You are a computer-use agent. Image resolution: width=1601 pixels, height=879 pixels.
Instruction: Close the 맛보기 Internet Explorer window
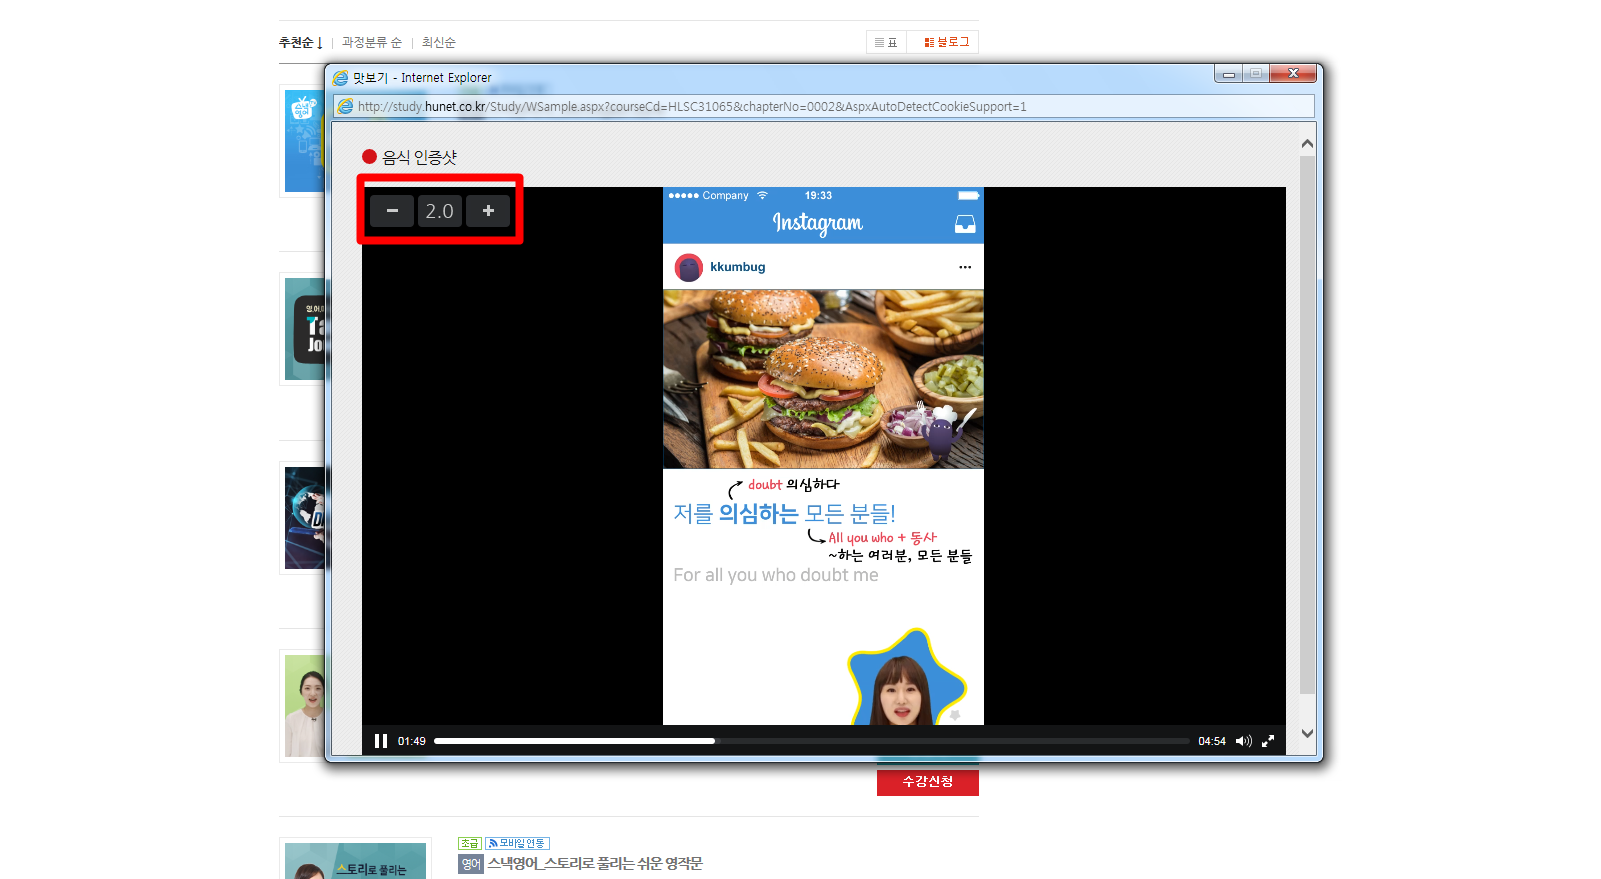tap(1293, 73)
